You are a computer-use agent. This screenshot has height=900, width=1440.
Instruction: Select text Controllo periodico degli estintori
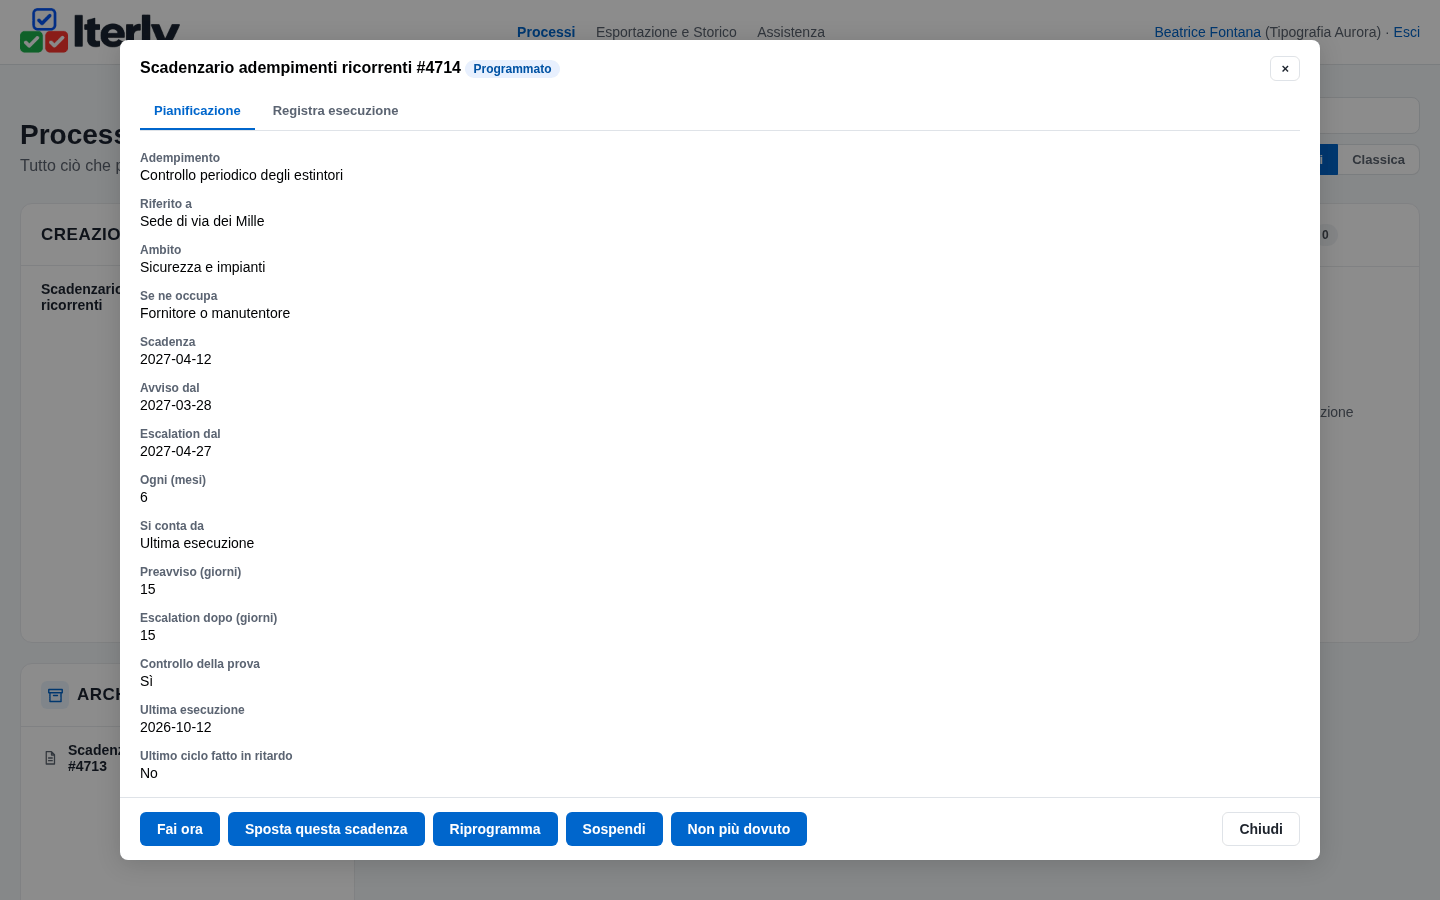pyautogui.click(x=241, y=175)
